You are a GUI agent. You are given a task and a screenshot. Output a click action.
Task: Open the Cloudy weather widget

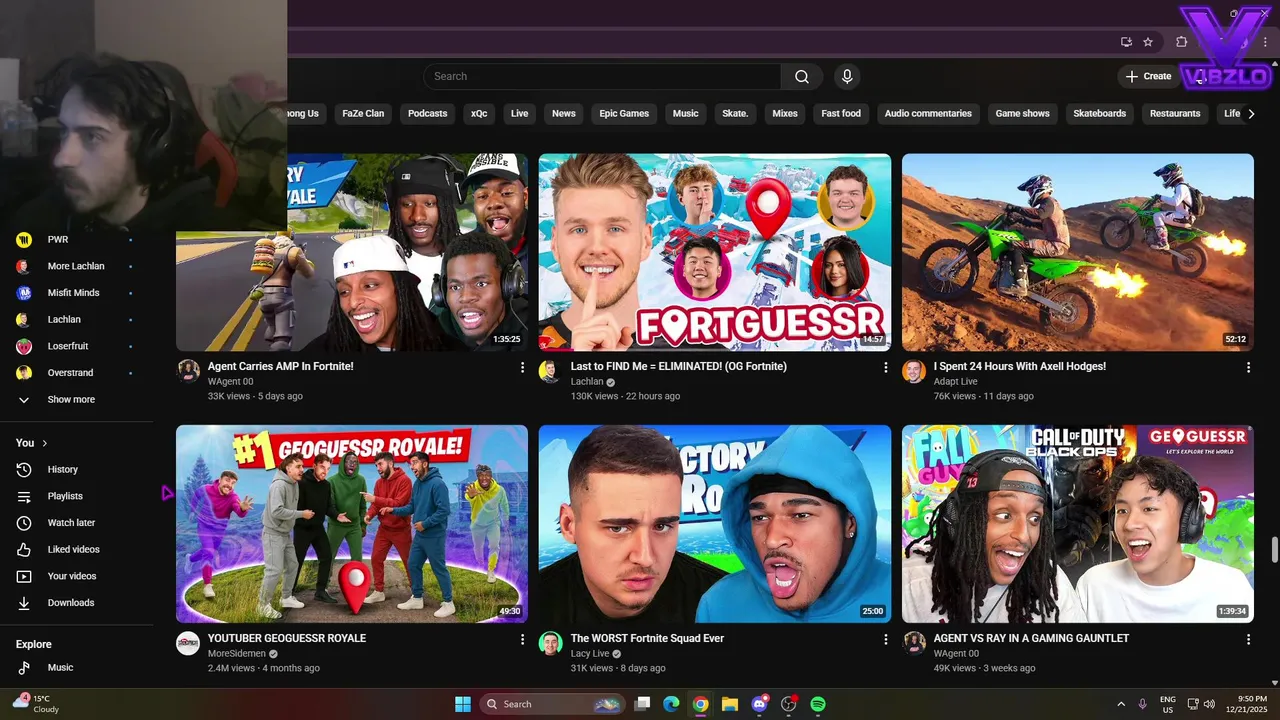tap(37, 704)
